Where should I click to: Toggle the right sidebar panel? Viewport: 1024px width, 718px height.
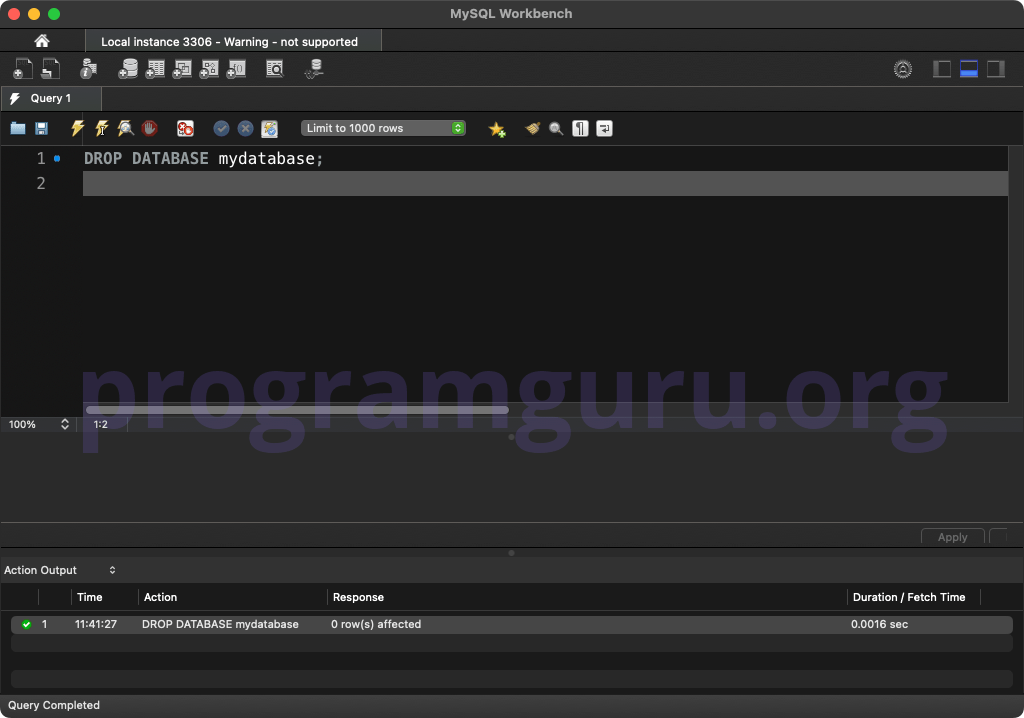point(995,69)
